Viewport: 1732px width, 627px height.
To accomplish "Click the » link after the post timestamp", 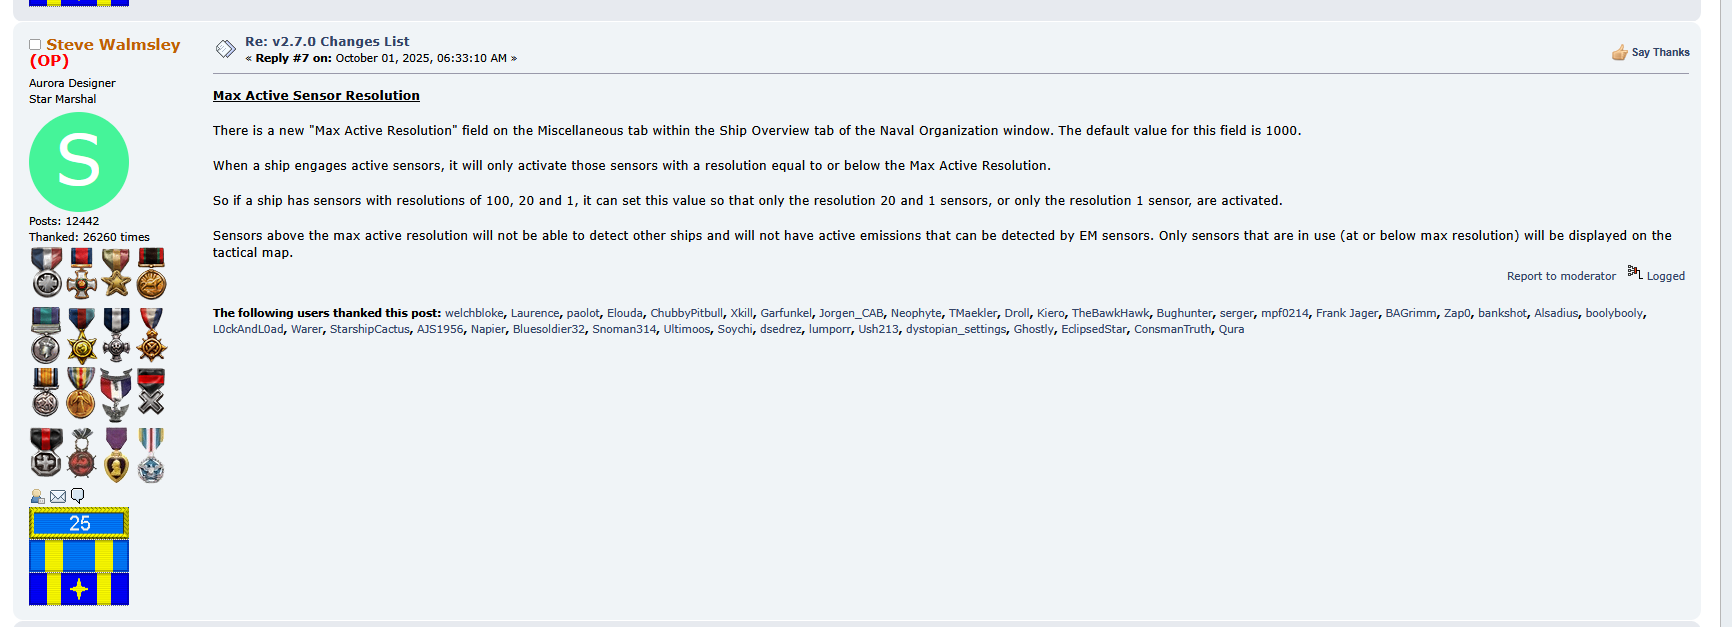I will [514, 58].
